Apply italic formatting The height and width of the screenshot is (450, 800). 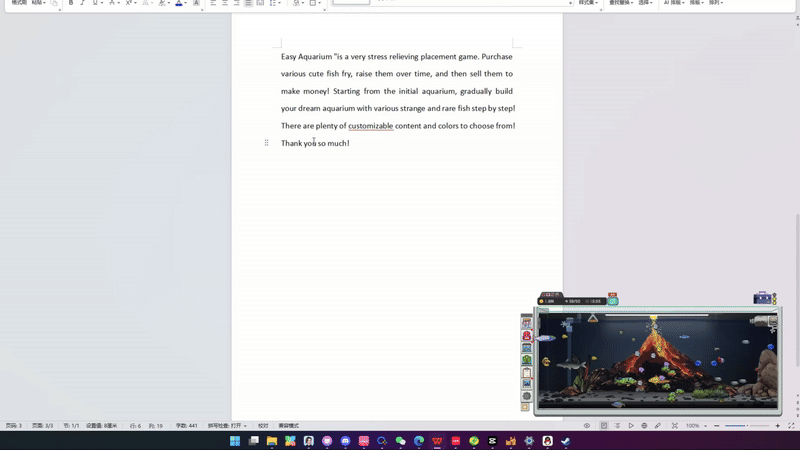(x=83, y=3)
